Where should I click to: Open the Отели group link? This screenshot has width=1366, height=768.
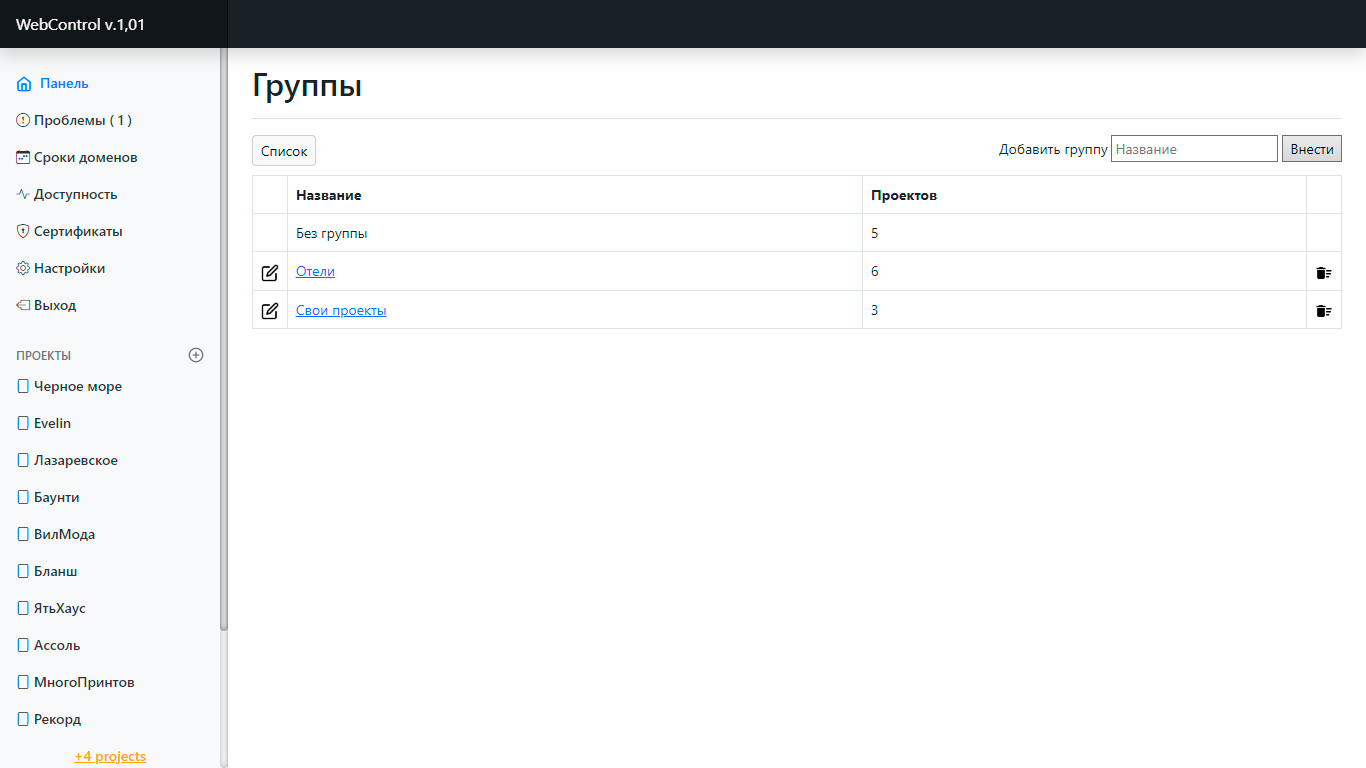[315, 272]
